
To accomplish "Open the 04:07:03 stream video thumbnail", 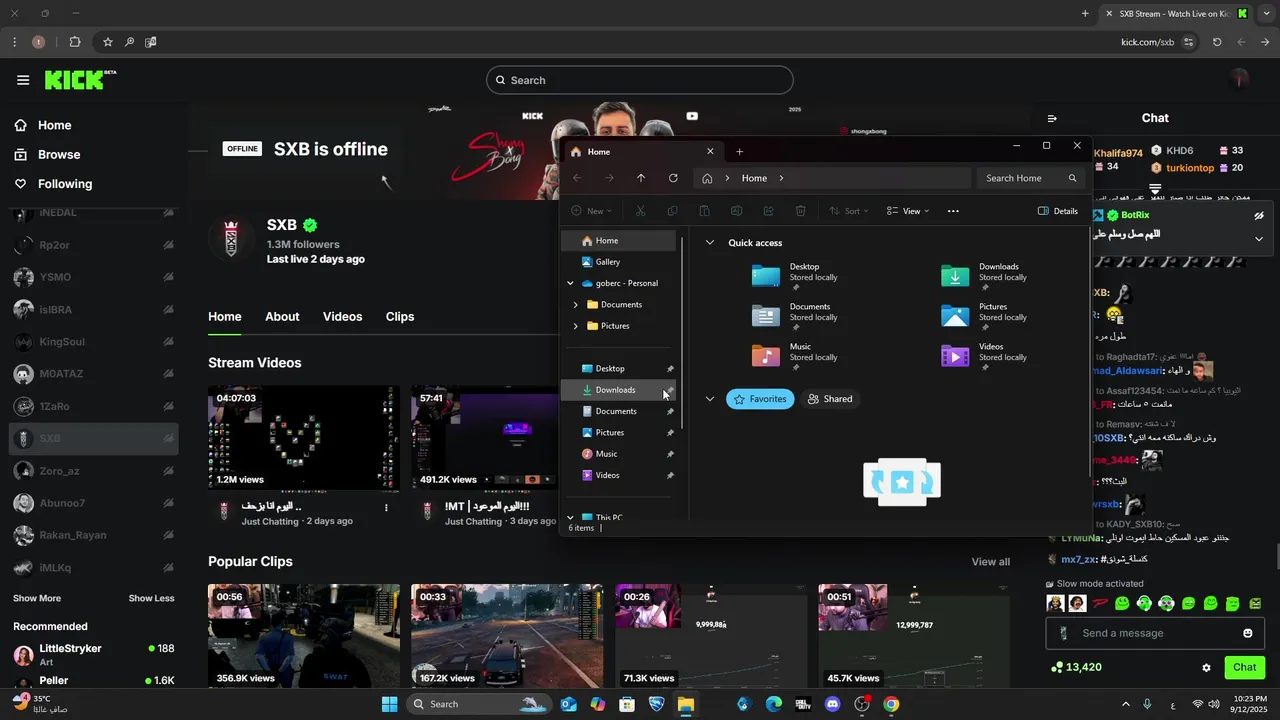I will coord(304,438).
